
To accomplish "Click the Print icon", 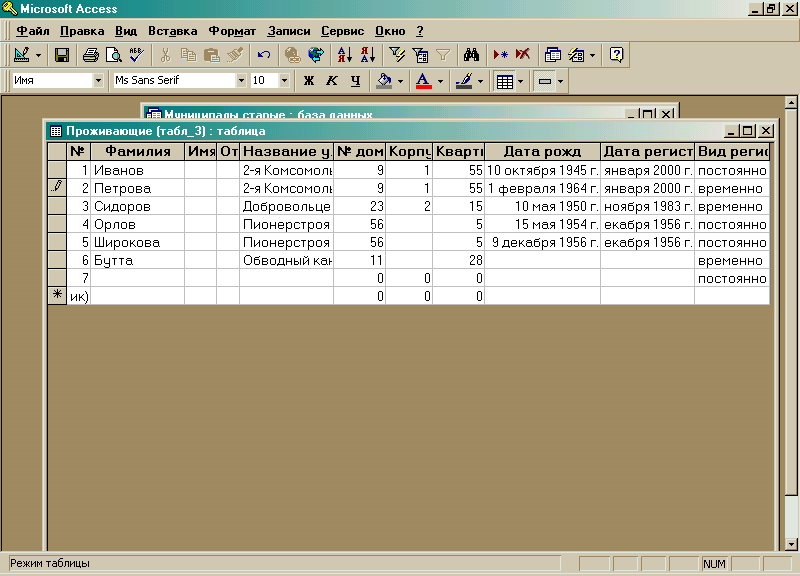I will click(91, 55).
